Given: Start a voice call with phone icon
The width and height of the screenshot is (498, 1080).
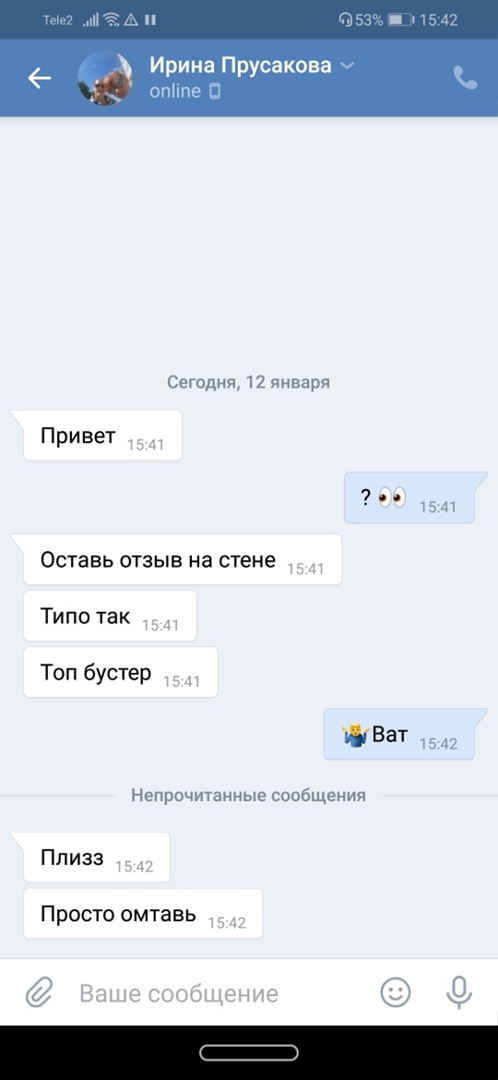Looking at the screenshot, I should (465, 78).
